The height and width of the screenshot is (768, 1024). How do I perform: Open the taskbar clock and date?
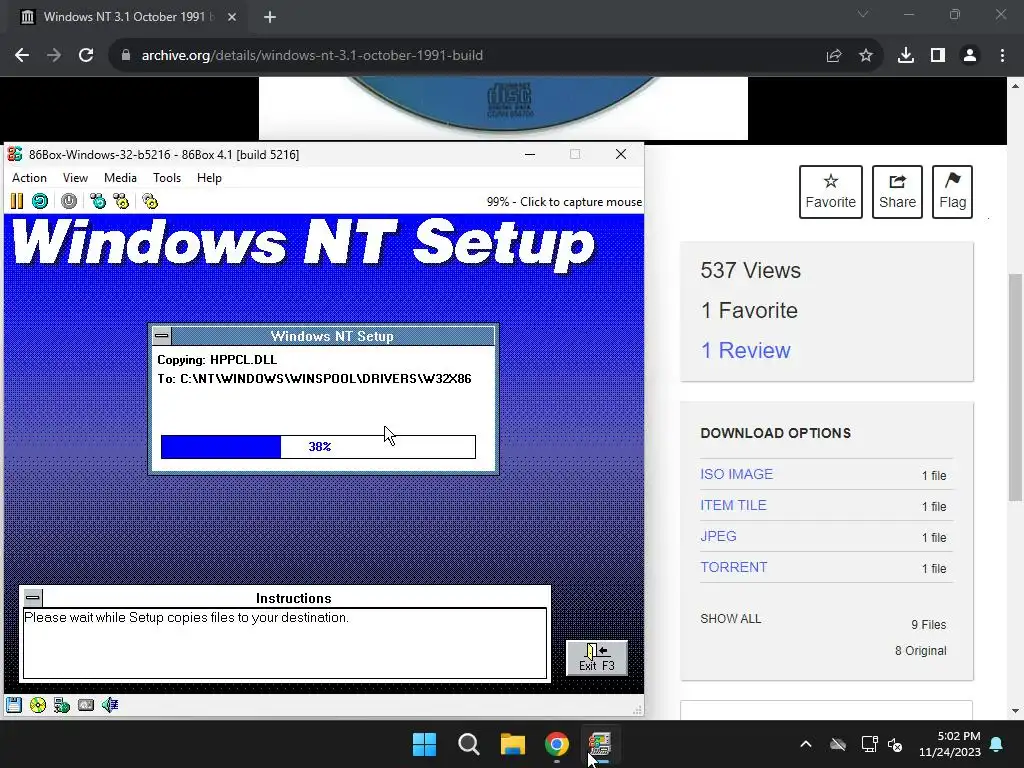[x=950, y=744]
